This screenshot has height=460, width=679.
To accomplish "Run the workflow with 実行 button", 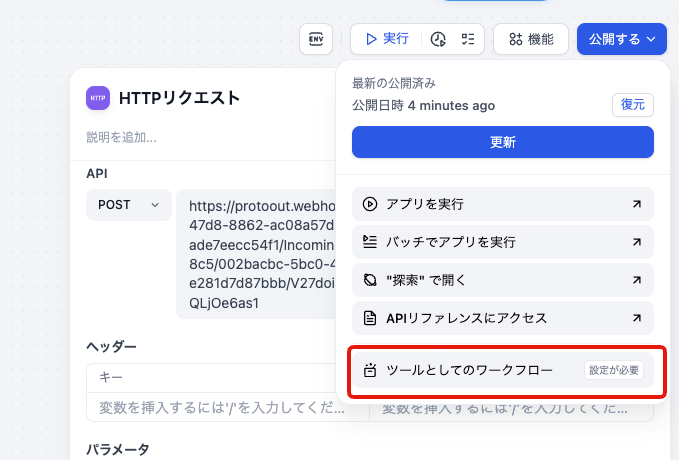I will click(387, 39).
